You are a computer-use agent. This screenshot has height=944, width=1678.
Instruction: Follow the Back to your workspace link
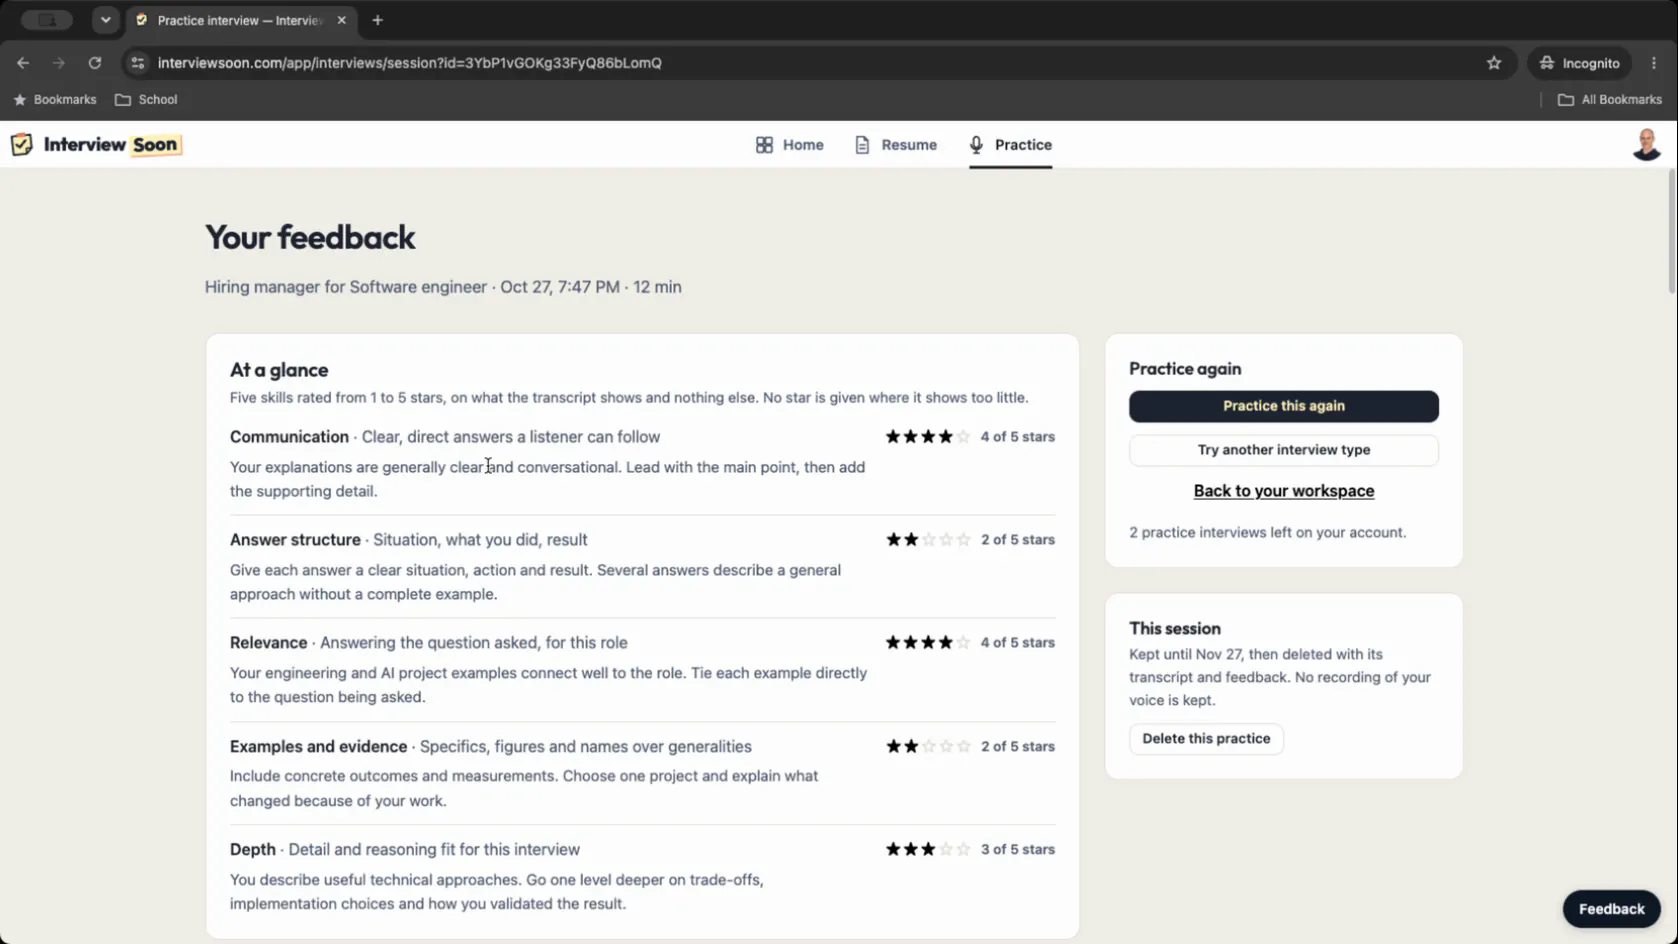pos(1284,491)
